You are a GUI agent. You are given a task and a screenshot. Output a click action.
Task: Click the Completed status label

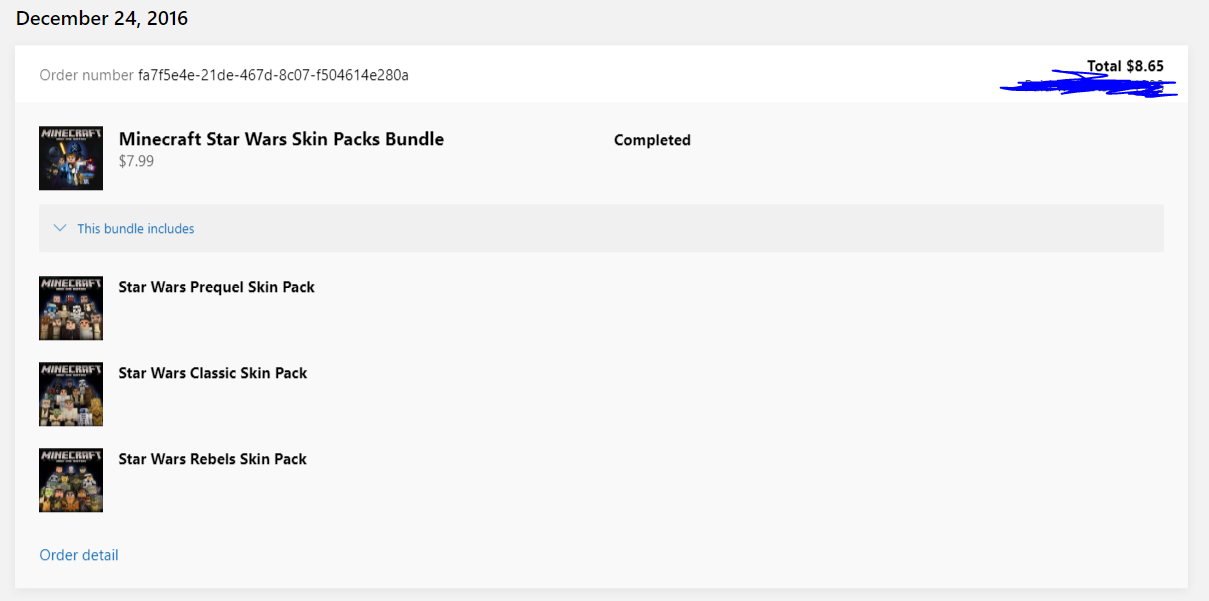tap(652, 140)
